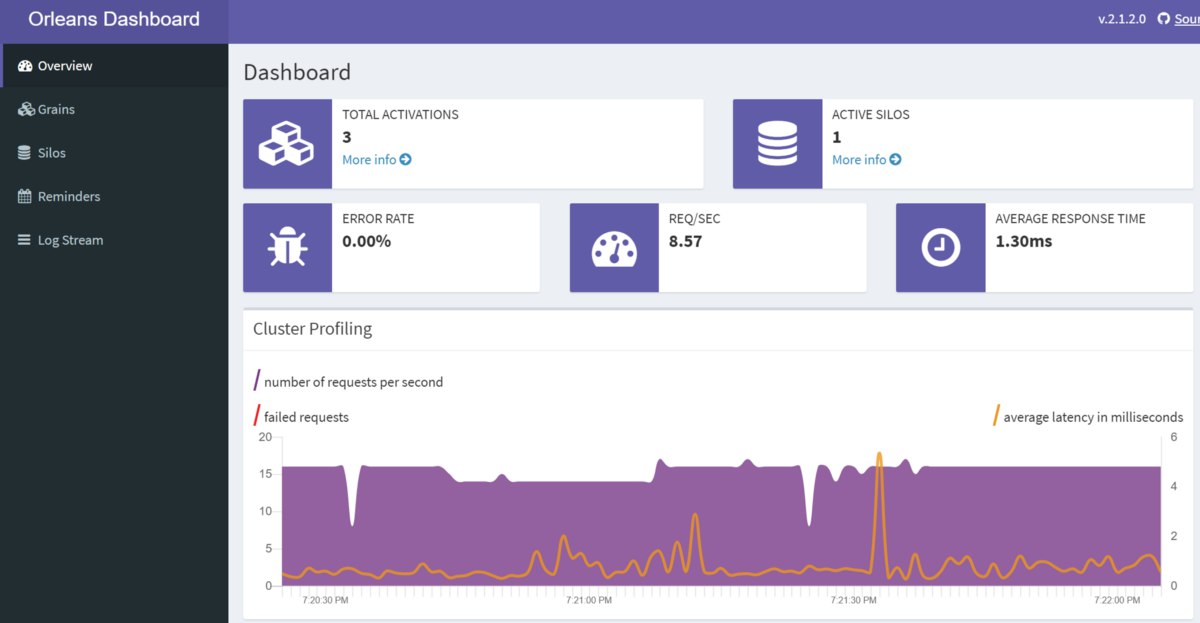This screenshot has width=1200, height=623.
Task: Open More info under Total Activations
Action: point(377,160)
